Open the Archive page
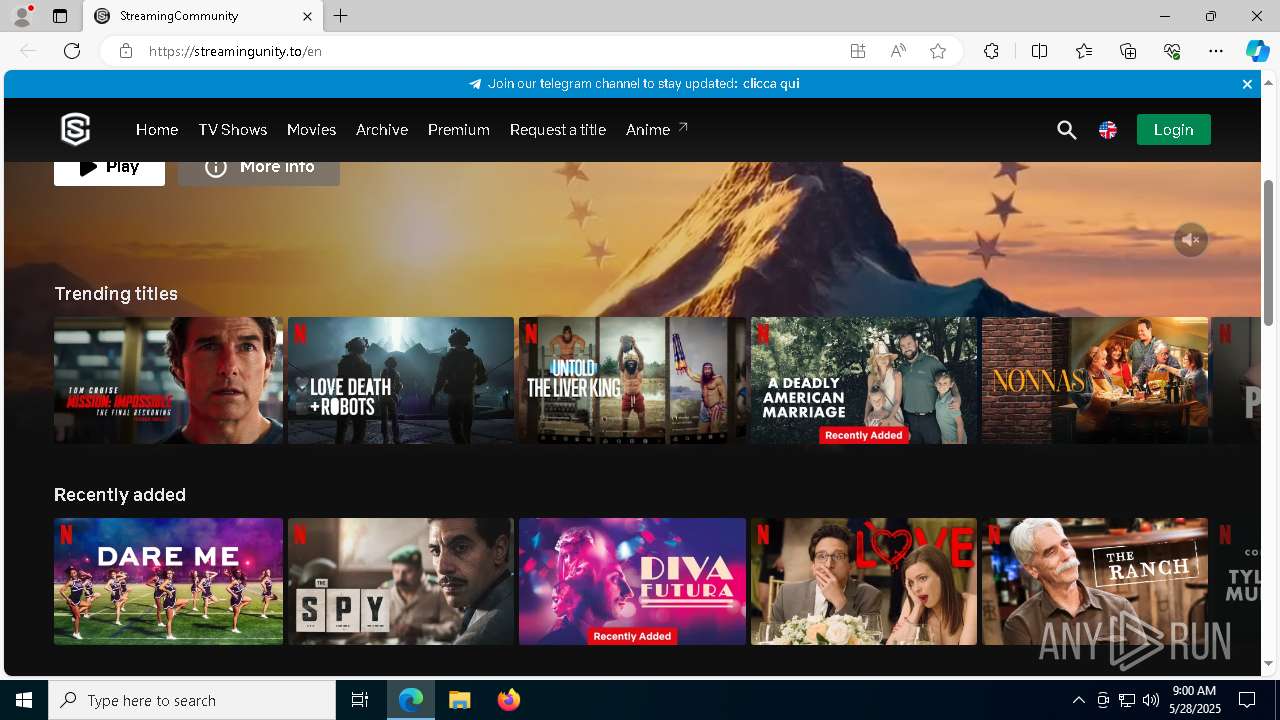 point(382,130)
